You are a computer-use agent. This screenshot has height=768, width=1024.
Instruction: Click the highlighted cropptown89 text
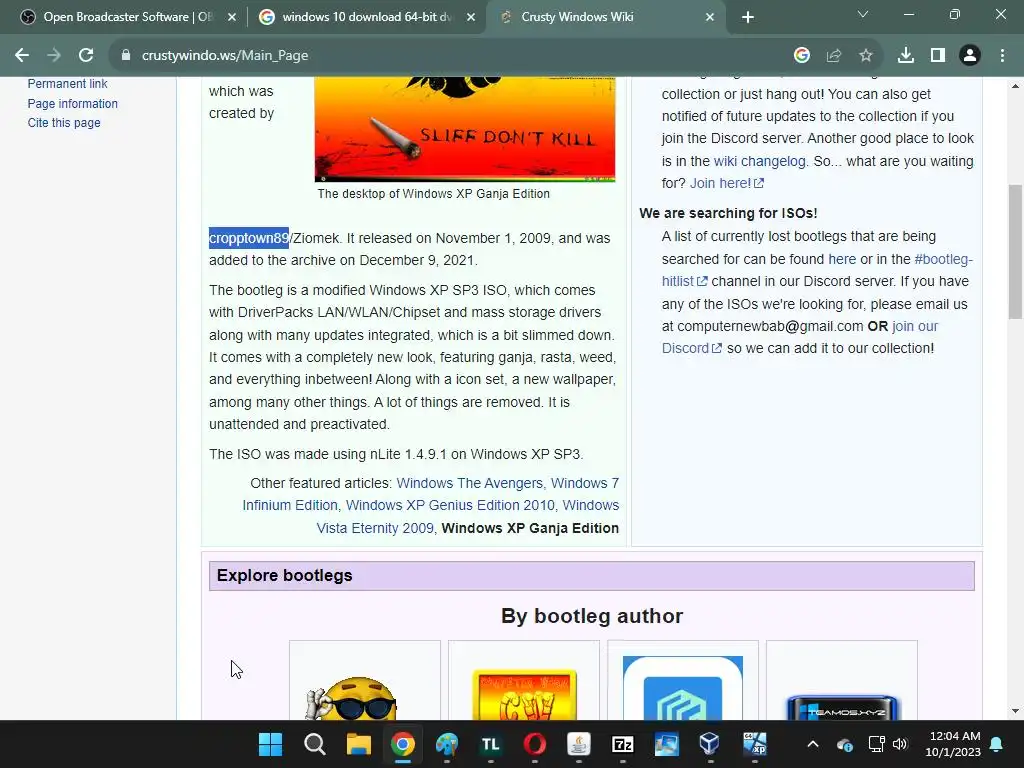pos(249,238)
